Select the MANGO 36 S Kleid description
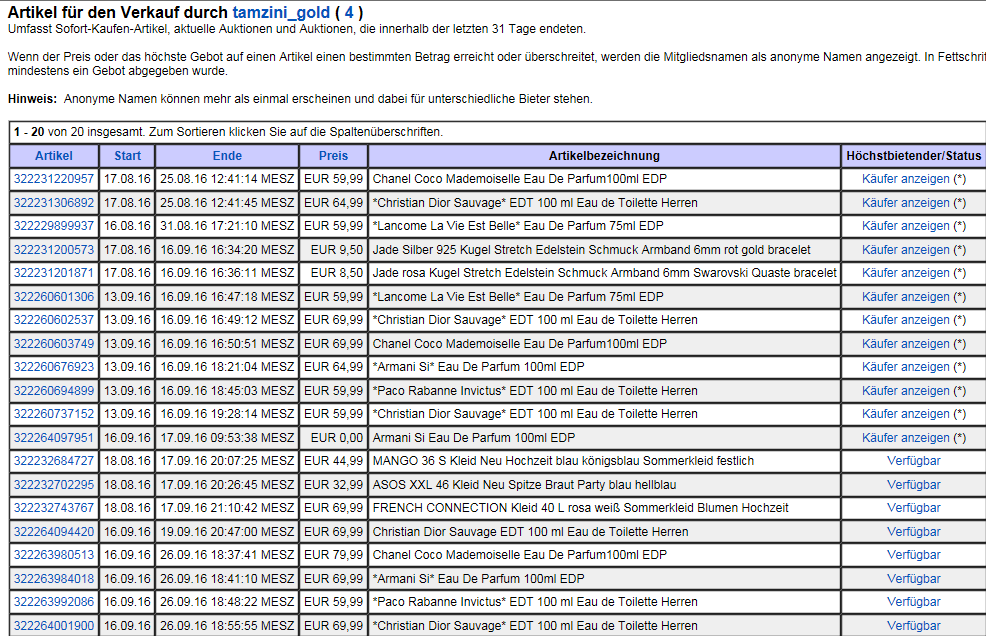This screenshot has width=986, height=636. tap(563, 461)
